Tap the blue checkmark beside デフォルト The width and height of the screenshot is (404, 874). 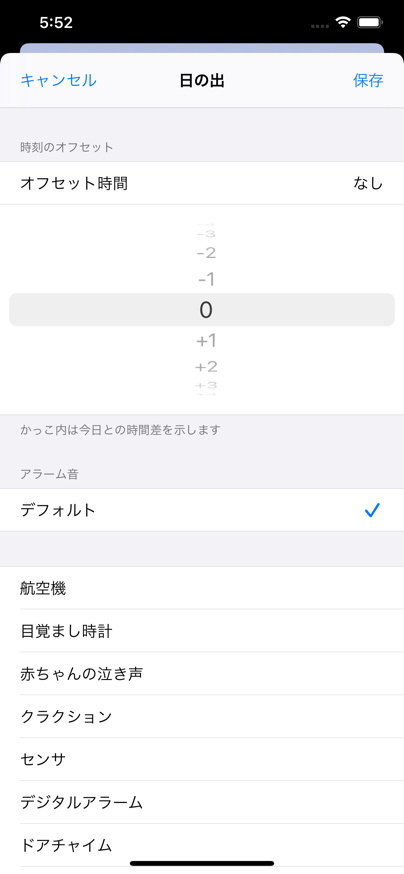coord(372,510)
